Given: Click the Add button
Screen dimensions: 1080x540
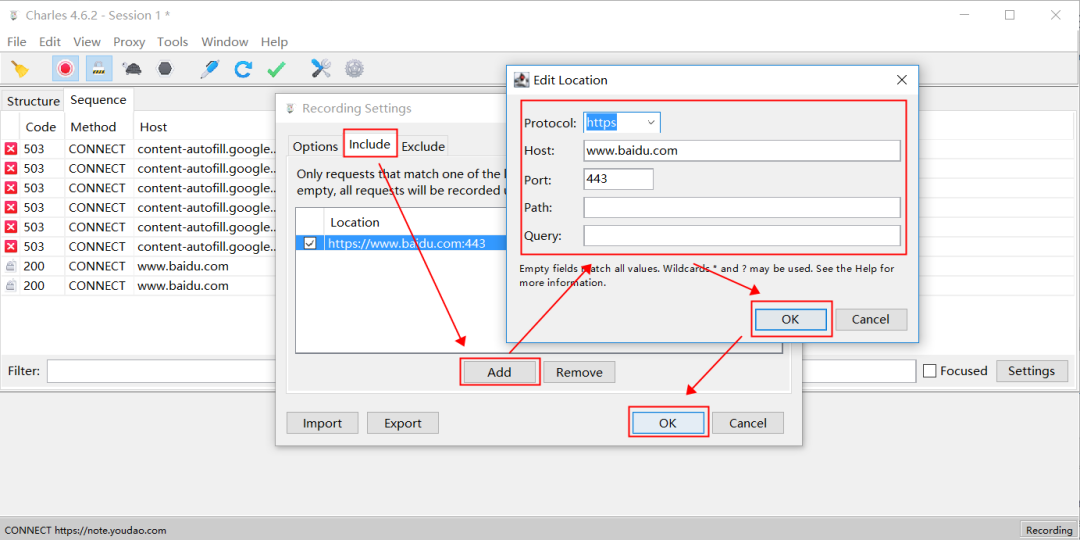Looking at the screenshot, I should pos(499,372).
